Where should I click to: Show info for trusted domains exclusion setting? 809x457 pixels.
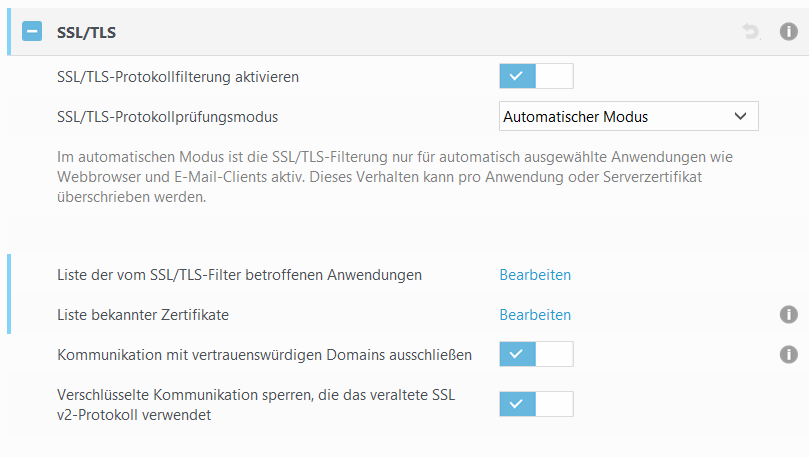click(x=788, y=354)
